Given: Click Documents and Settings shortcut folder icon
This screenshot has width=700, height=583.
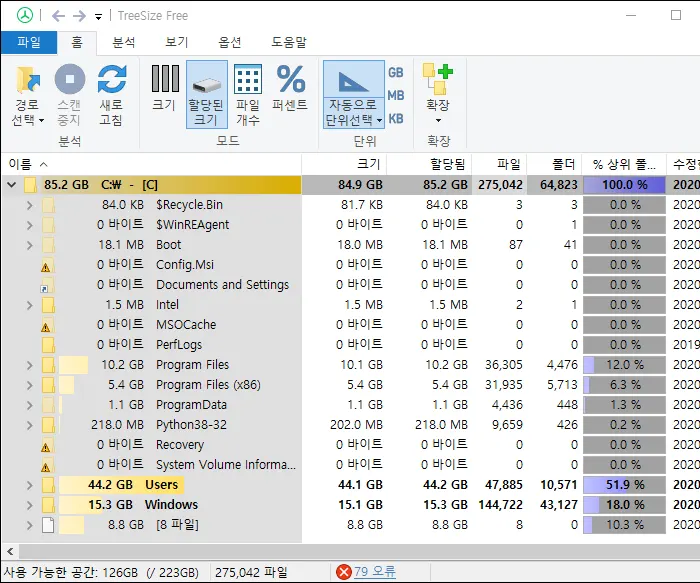Looking at the screenshot, I should [x=48, y=285].
